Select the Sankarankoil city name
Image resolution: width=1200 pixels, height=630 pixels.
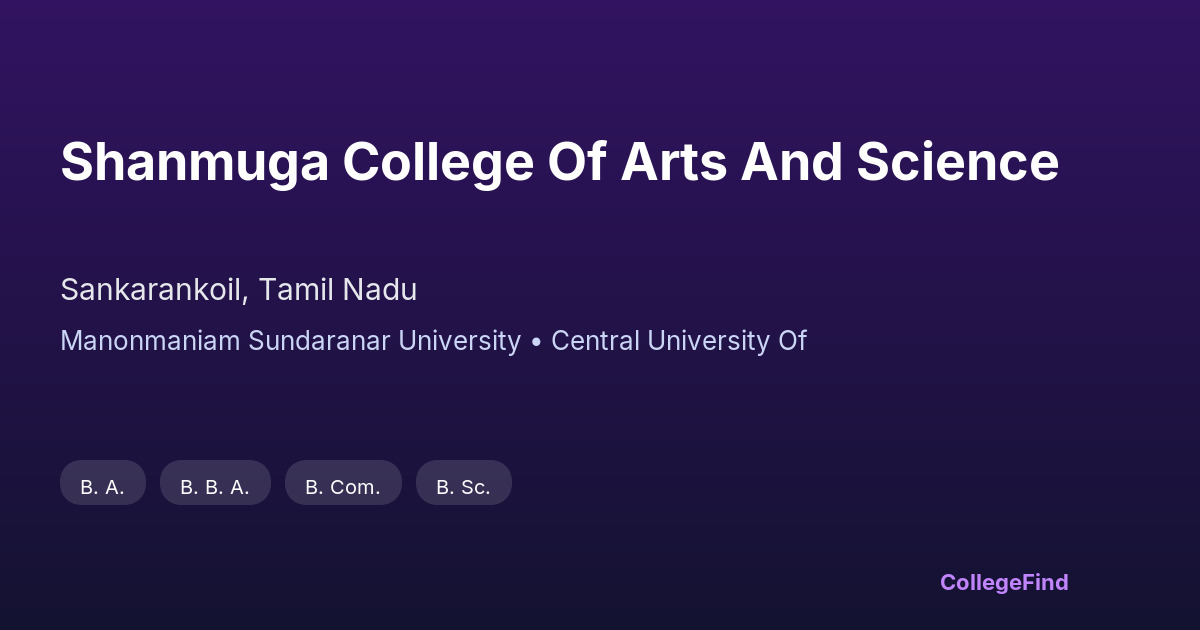click(x=150, y=290)
